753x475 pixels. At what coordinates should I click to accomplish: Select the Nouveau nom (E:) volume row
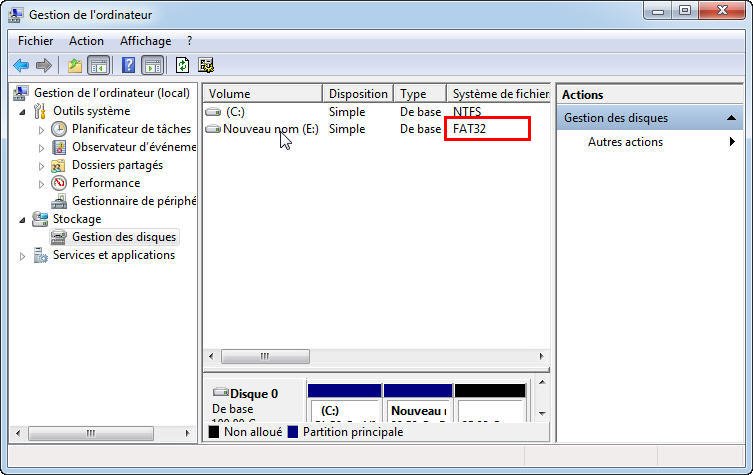[376, 129]
